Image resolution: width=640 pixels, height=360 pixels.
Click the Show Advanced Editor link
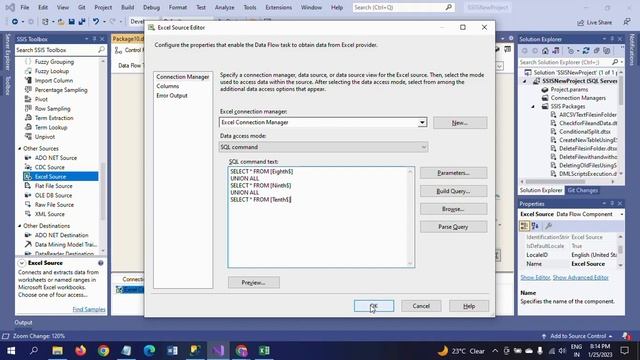click(x=580, y=278)
